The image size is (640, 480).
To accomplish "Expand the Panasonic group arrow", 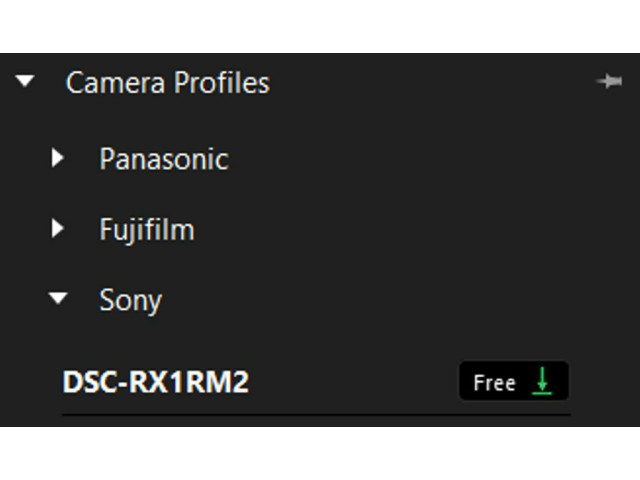I will tap(58, 158).
